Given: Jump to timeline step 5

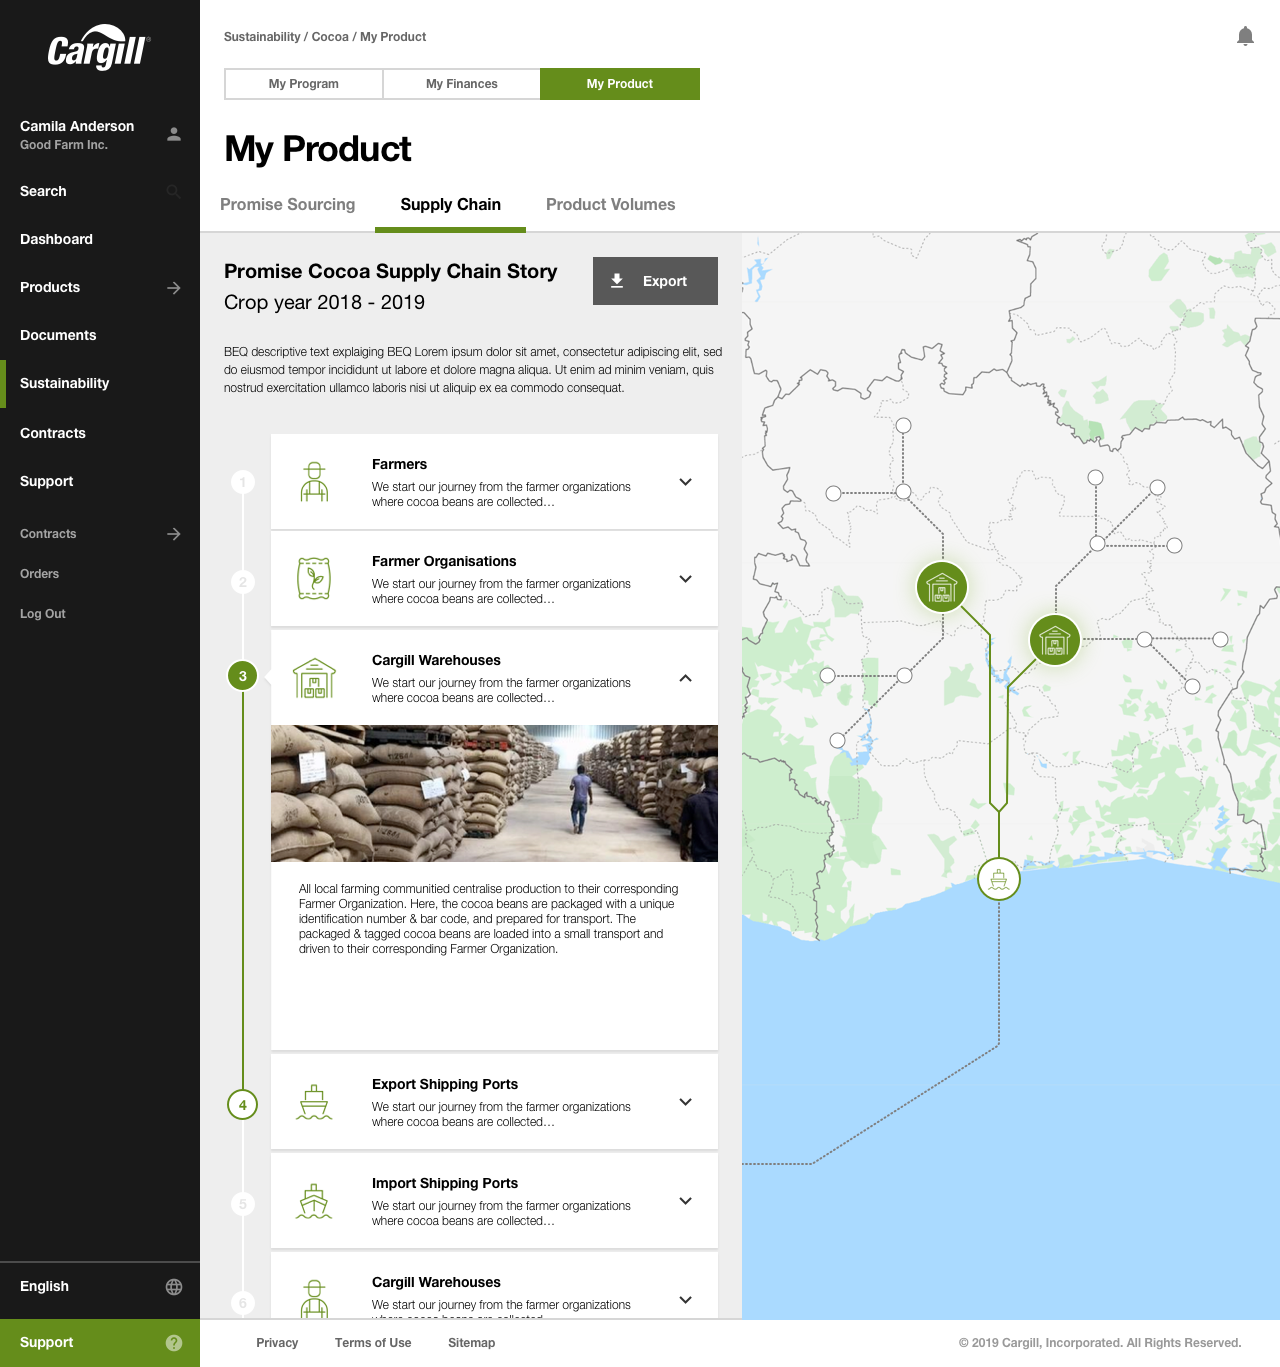Looking at the screenshot, I should tap(243, 1204).
